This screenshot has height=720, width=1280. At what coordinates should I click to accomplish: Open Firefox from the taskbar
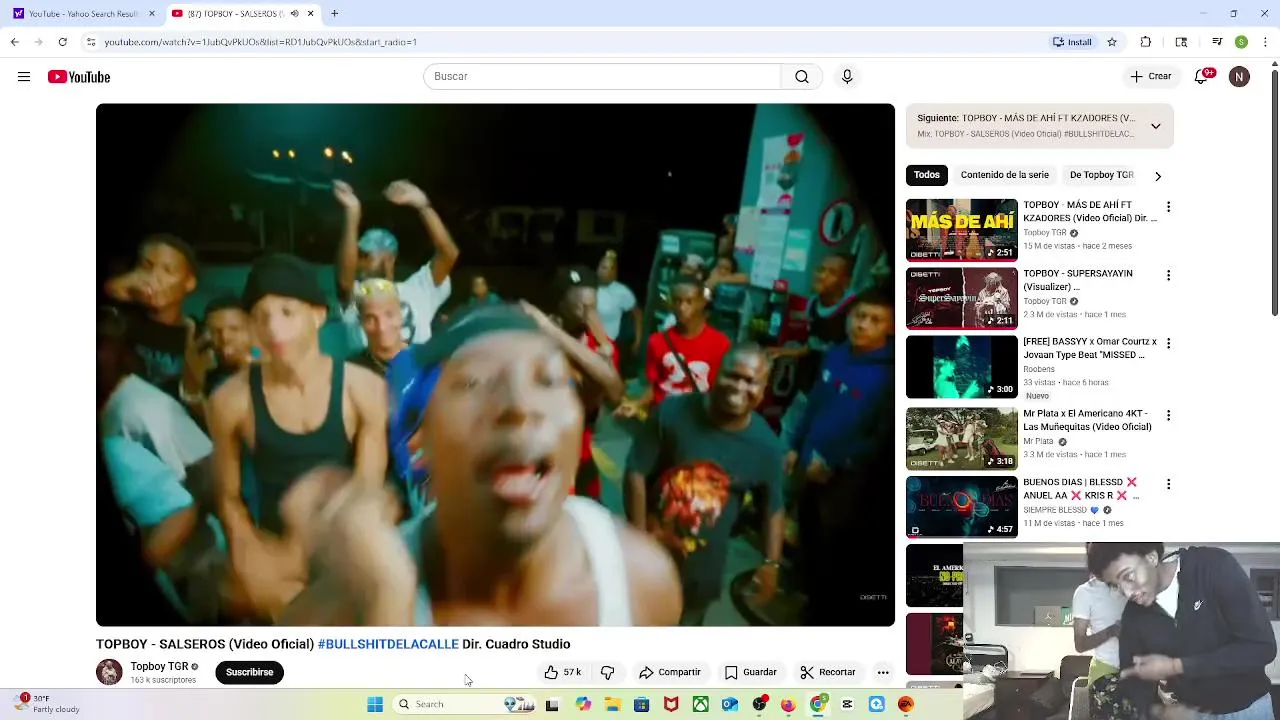(788, 704)
